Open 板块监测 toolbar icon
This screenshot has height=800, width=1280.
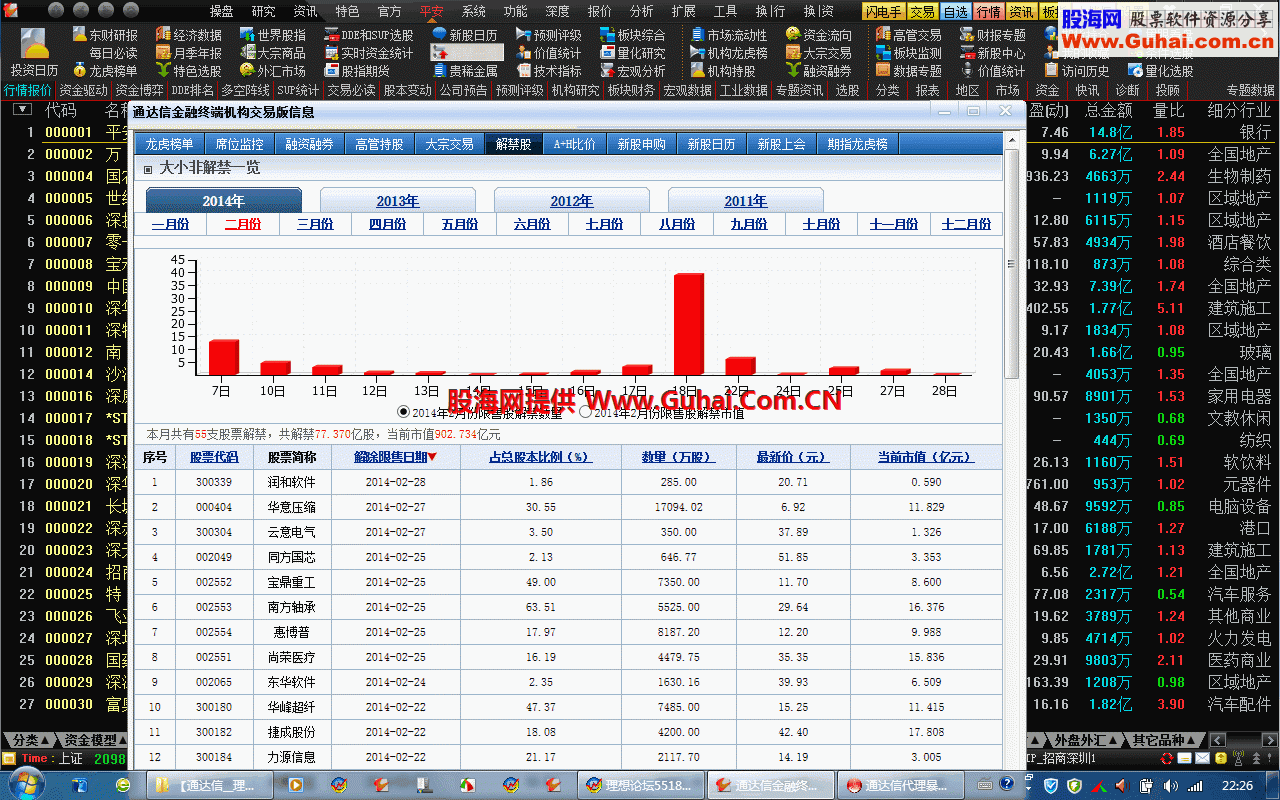909,53
